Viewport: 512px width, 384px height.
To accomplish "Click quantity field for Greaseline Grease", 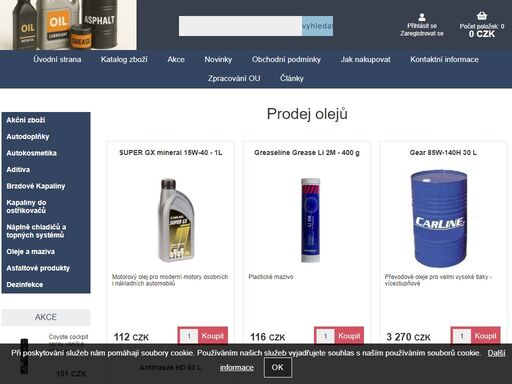I will [325, 336].
